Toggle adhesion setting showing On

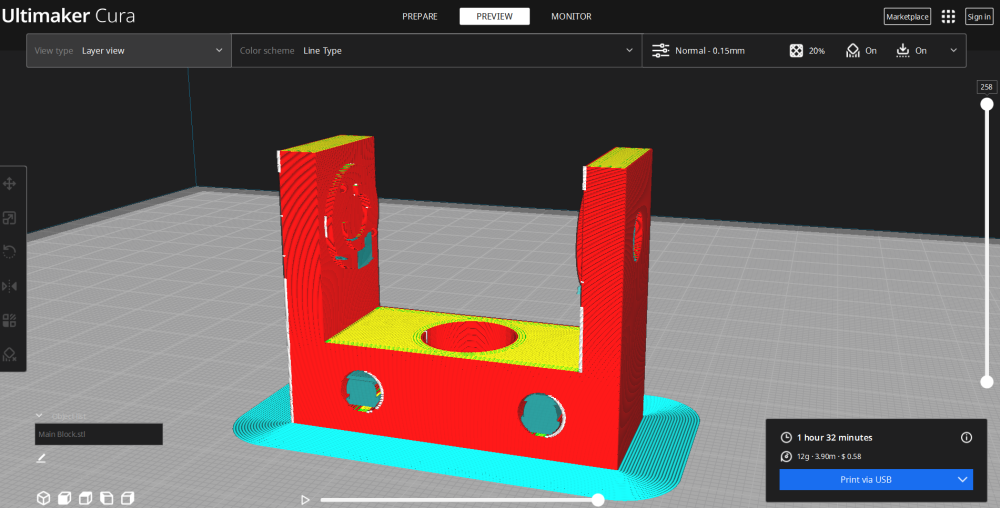click(x=911, y=50)
